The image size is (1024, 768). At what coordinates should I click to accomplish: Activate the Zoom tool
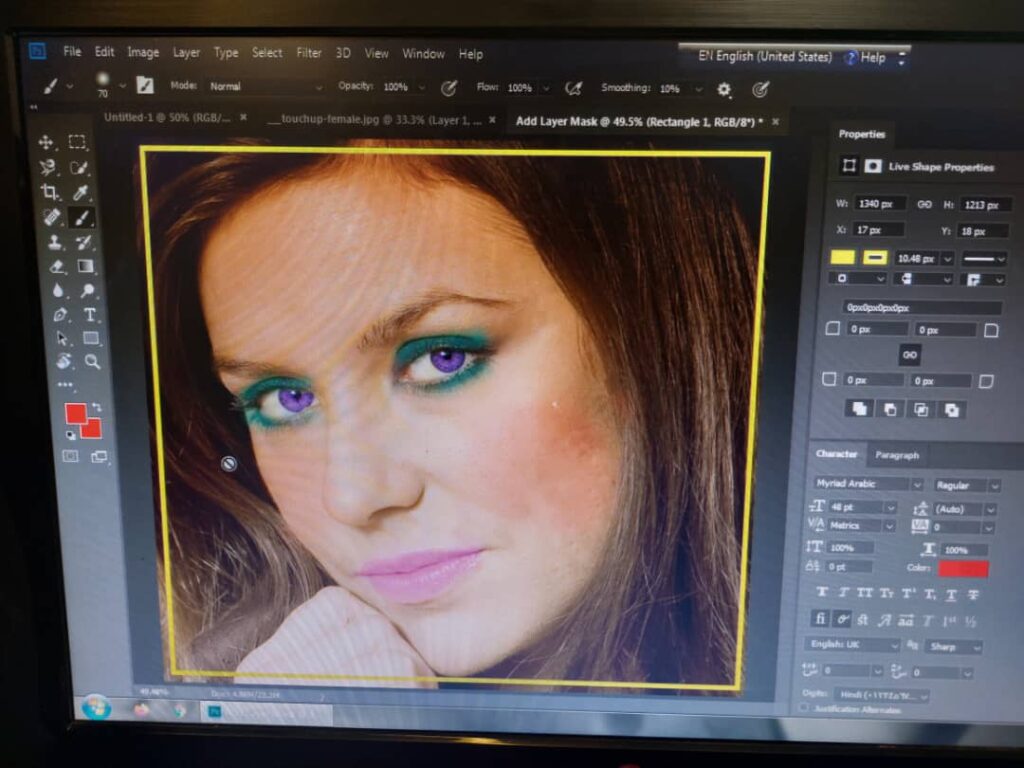pyautogui.click(x=92, y=361)
